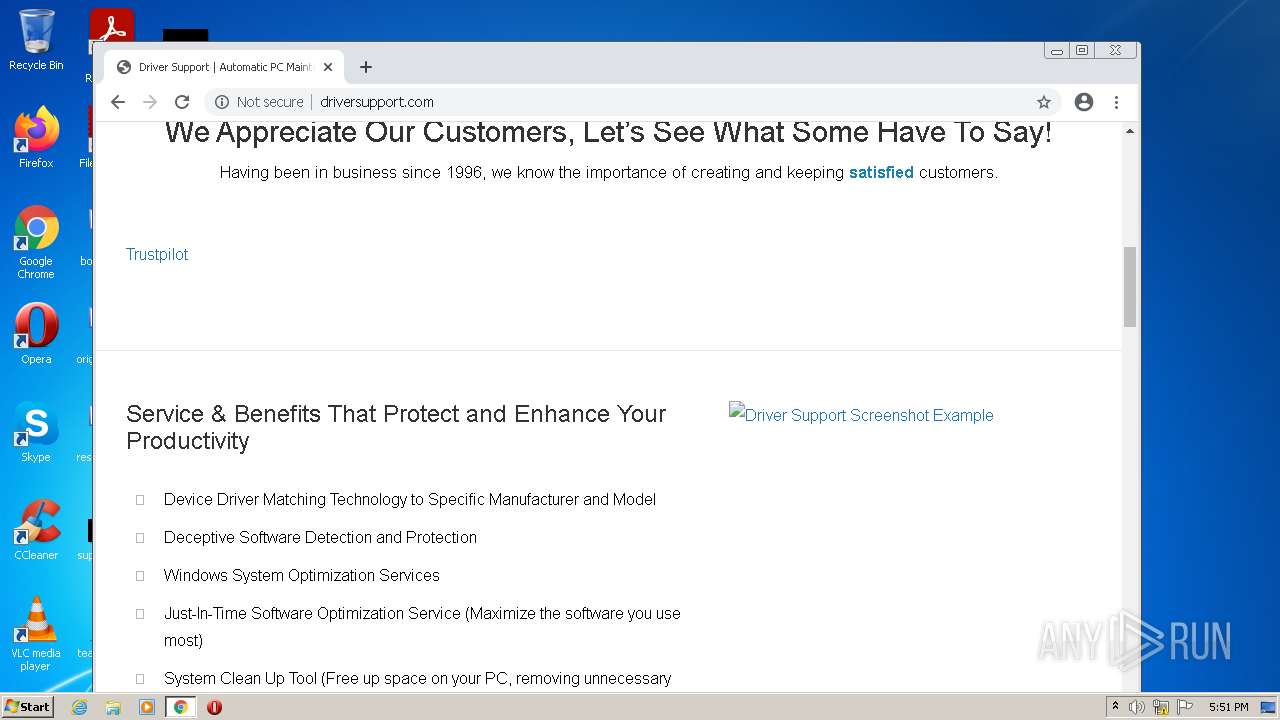Screen dimensions: 1280x720
Task: View site information next to Not secure
Action: (222, 102)
